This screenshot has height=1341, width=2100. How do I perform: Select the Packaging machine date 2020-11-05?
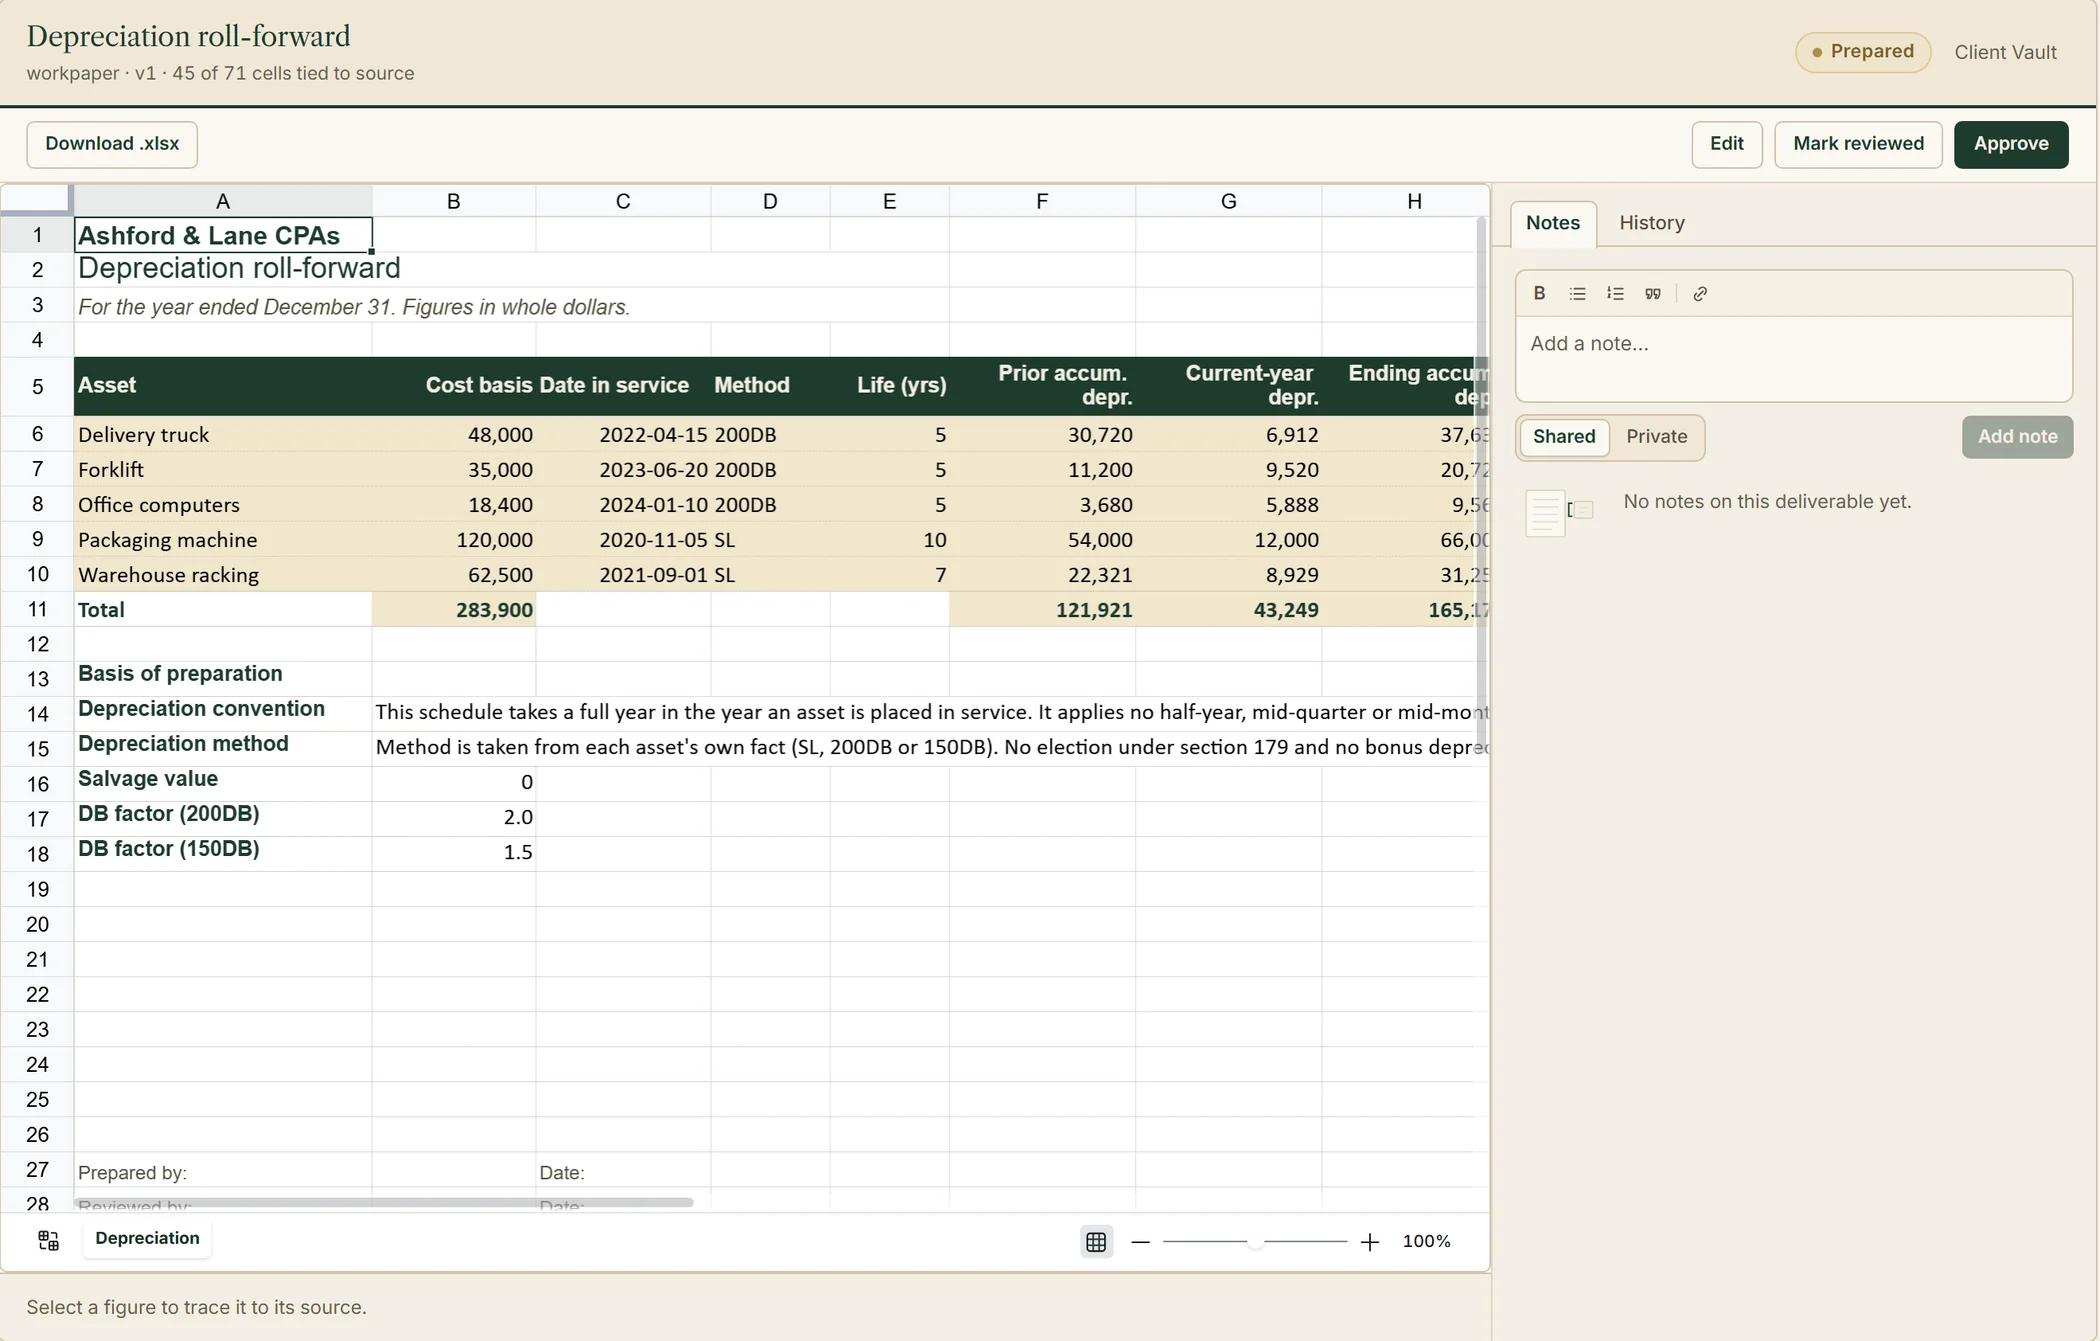623,540
